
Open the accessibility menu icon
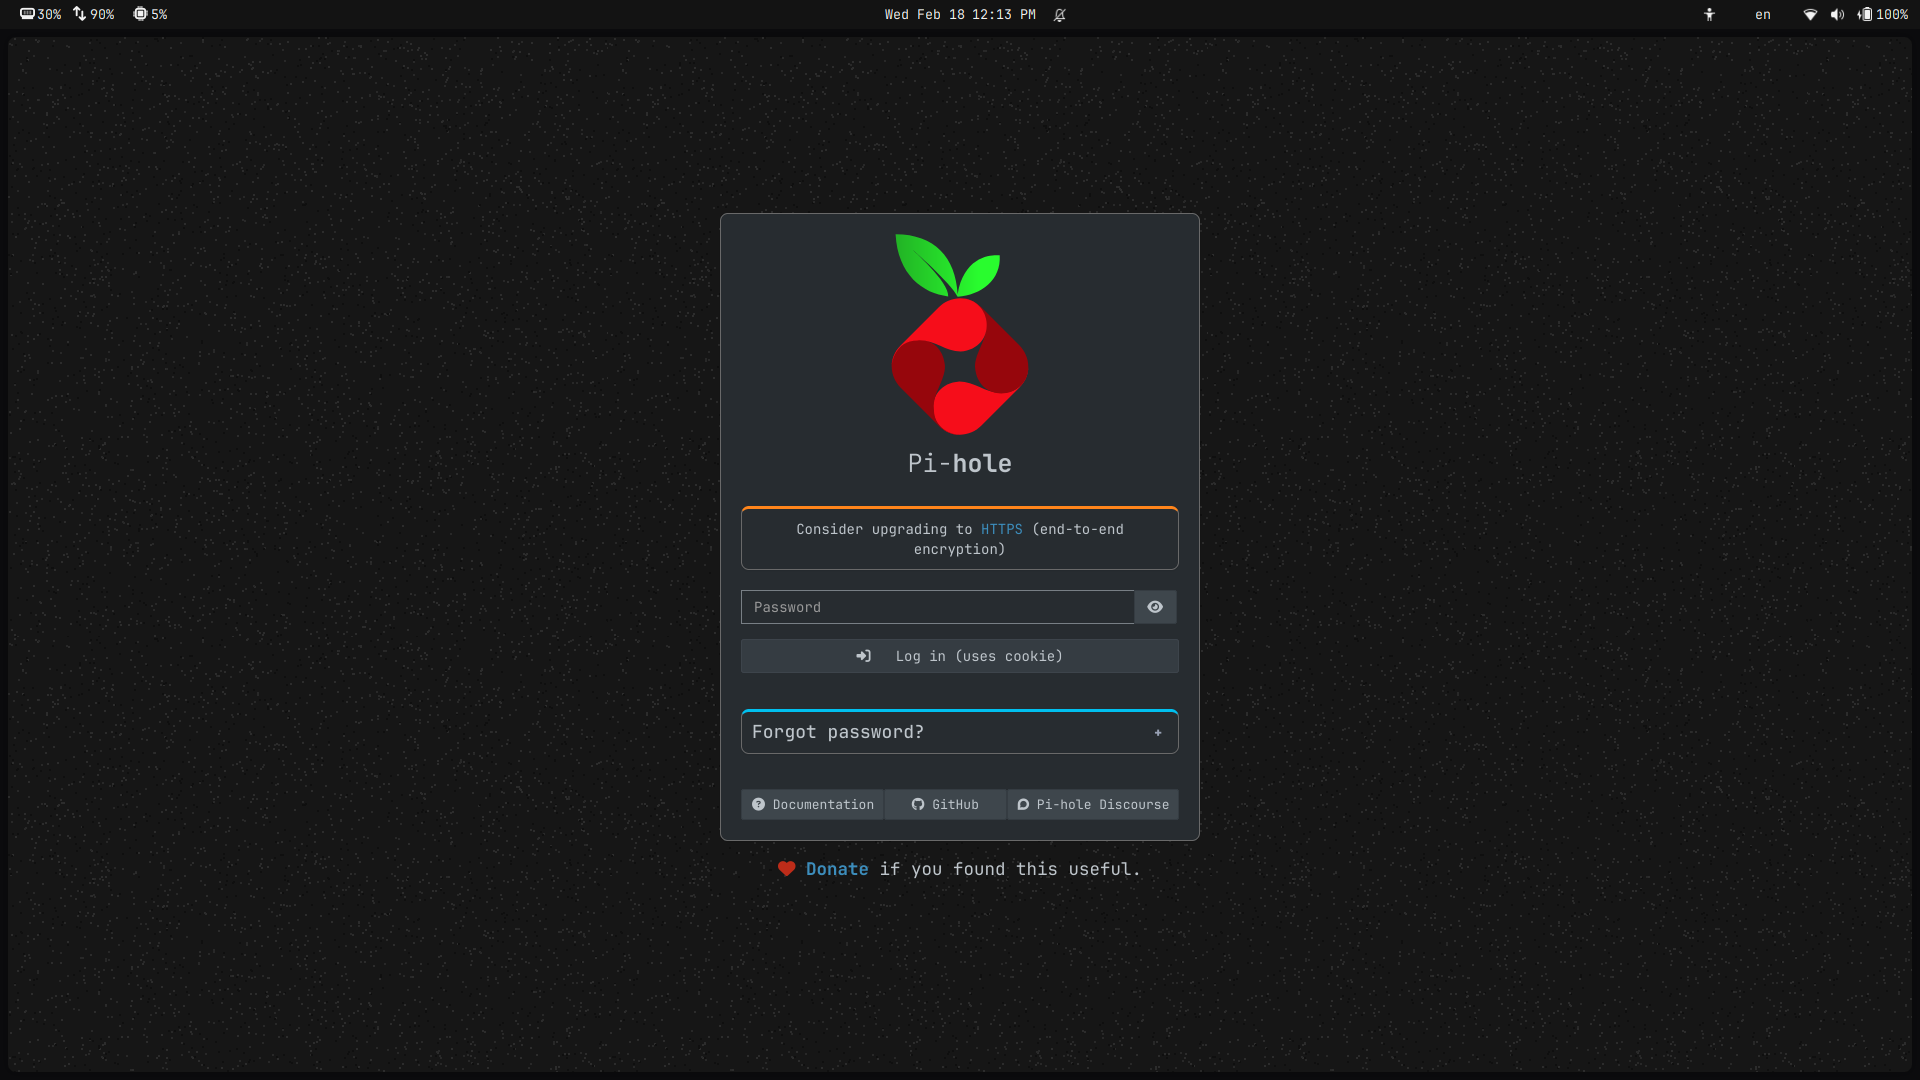(1709, 15)
